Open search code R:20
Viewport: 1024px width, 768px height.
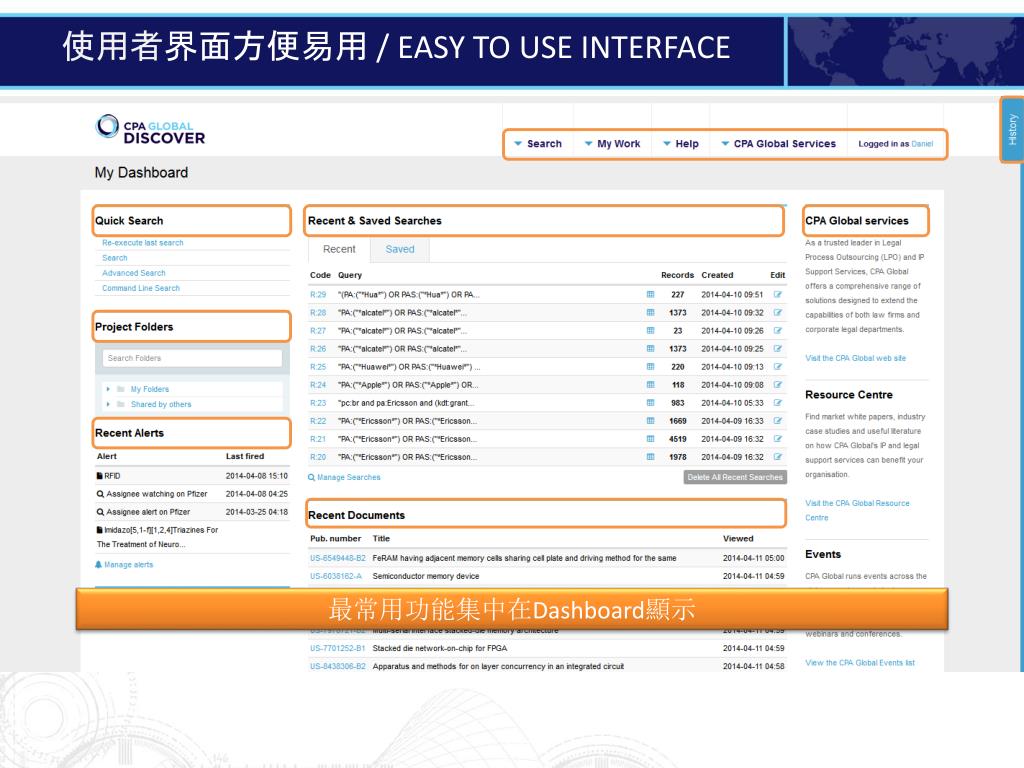[x=318, y=457]
